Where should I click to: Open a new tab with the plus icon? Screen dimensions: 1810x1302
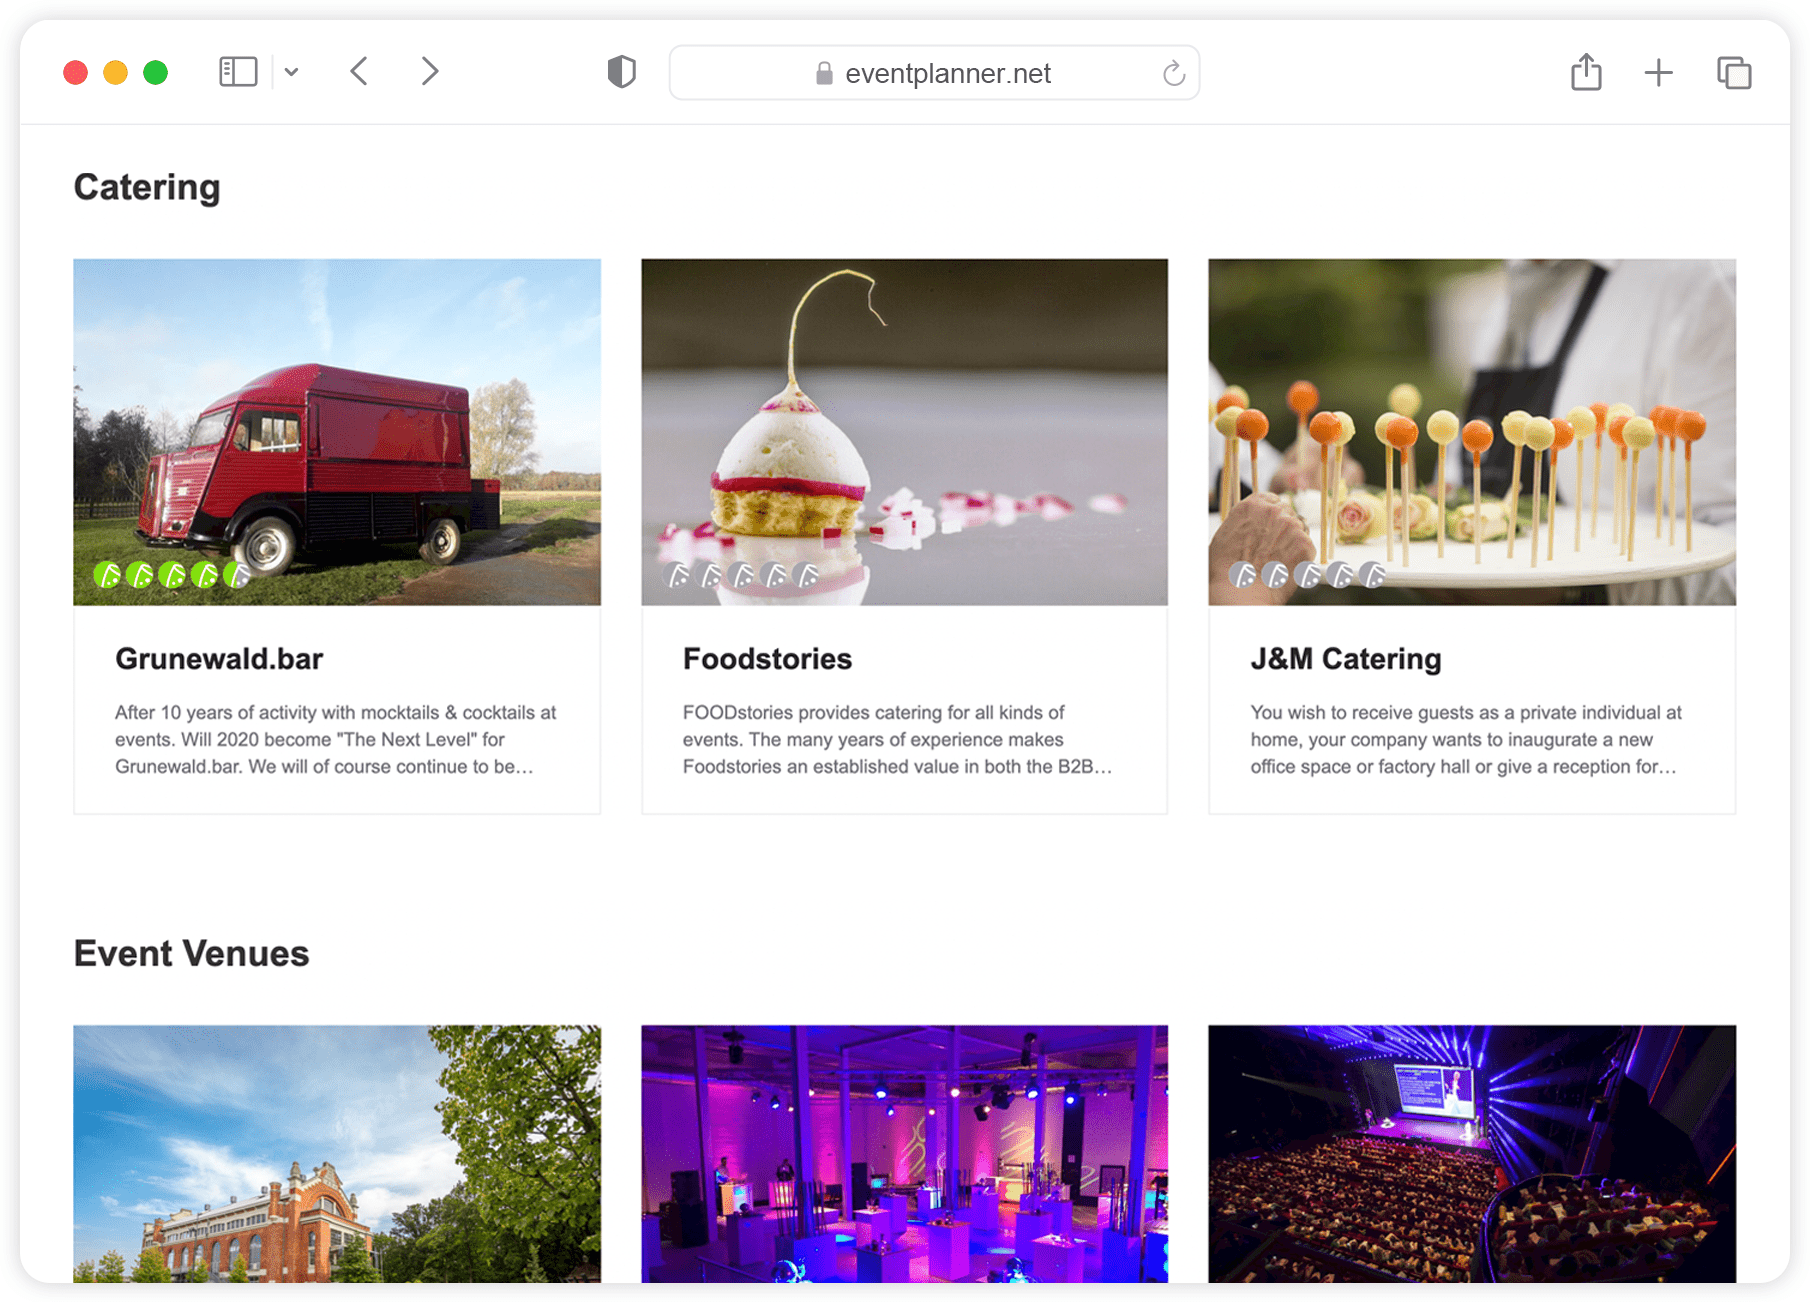[x=1658, y=71]
